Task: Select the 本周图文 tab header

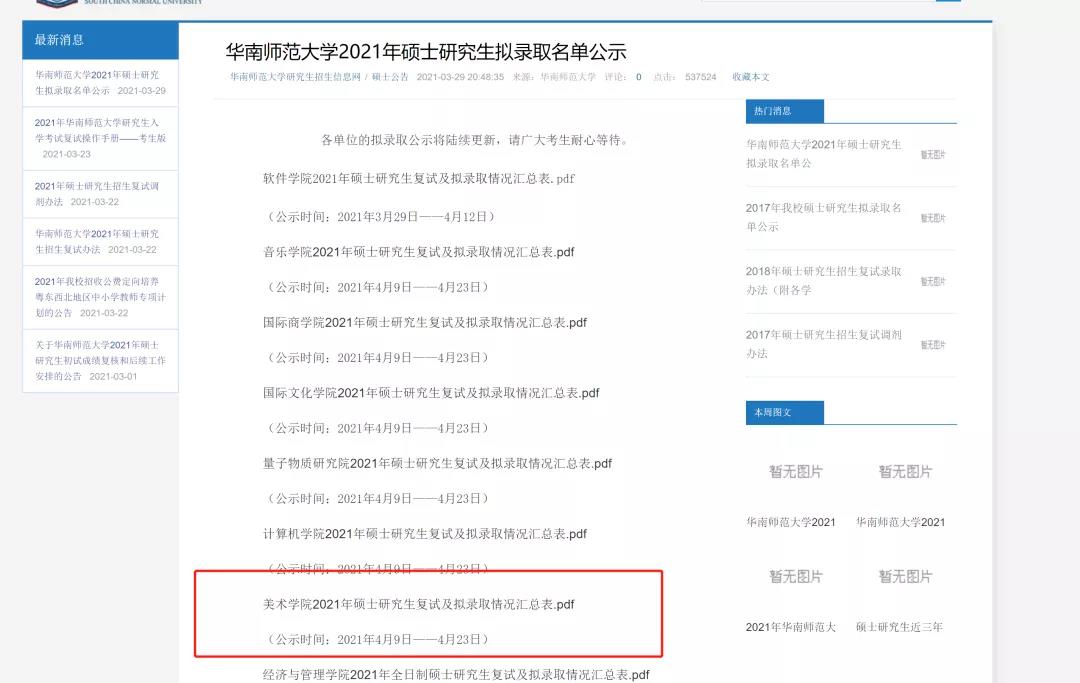Action: (x=785, y=412)
